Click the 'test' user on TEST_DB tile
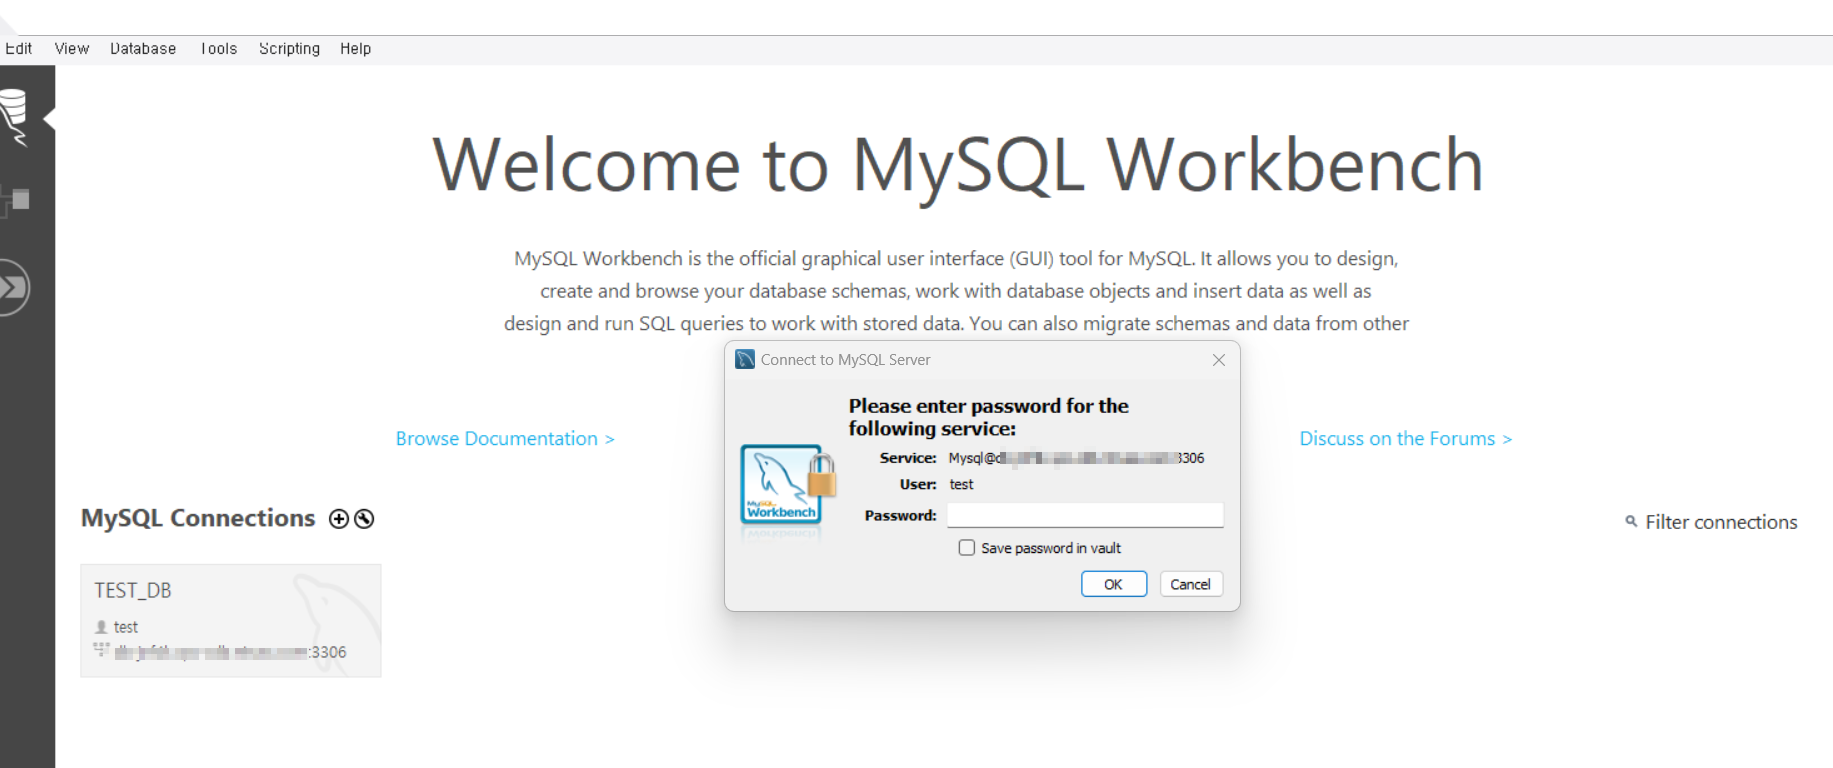Image resolution: width=1833 pixels, height=768 pixels. [126, 627]
